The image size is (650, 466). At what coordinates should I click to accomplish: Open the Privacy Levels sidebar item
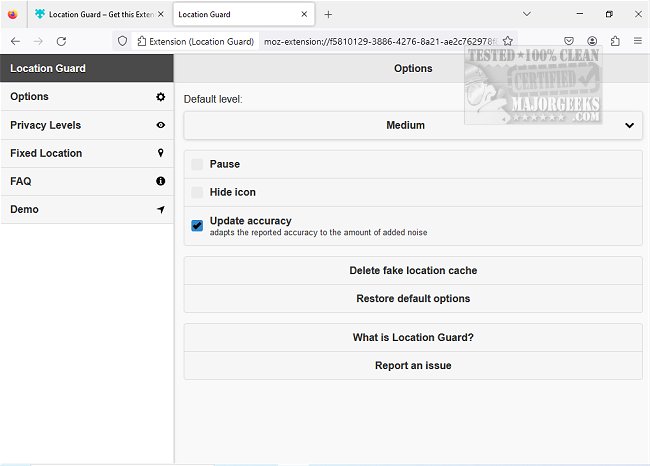(x=87, y=125)
